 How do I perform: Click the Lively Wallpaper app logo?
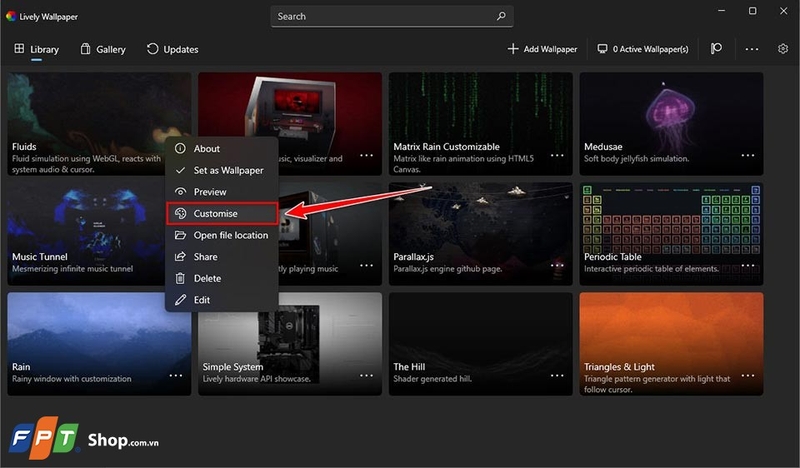(11, 16)
